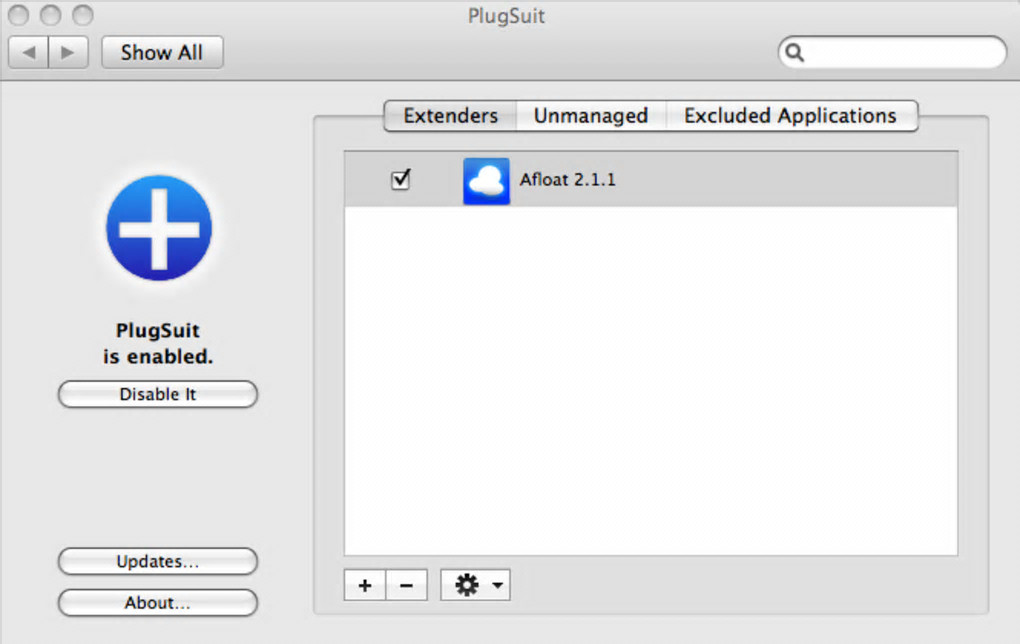Click the Afloat cloud icon
Image resolution: width=1020 pixels, height=644 pixels.
pyautogui.click(x=486, y=181)
